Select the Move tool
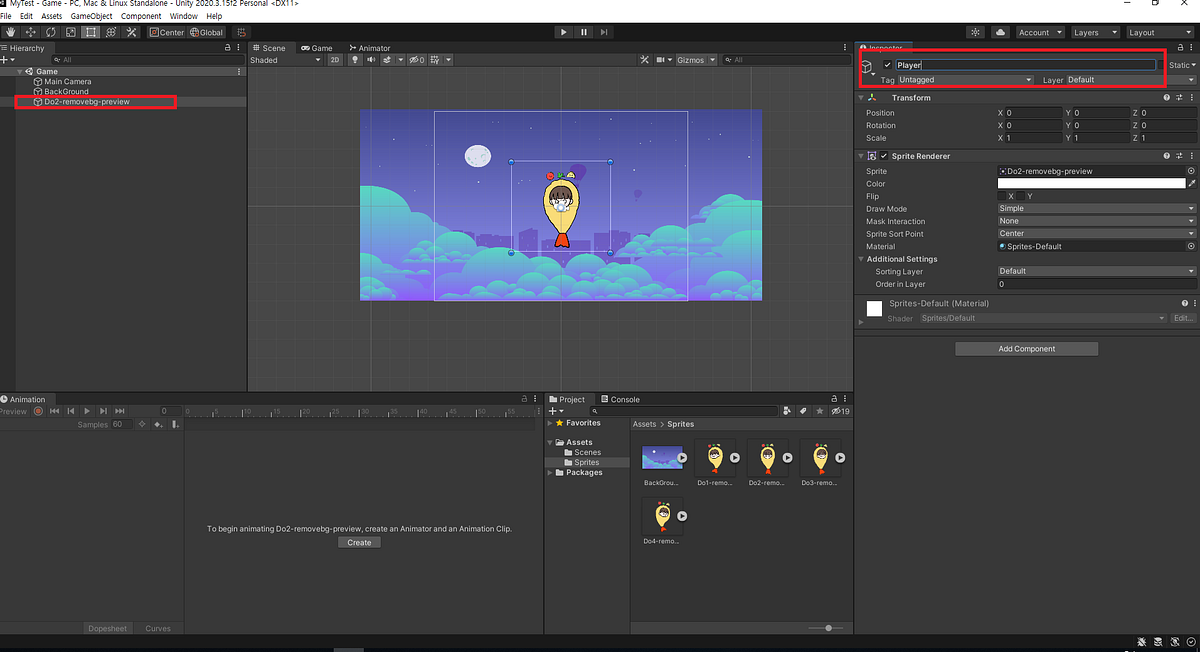Viewport: 1200px width, 652px height. (31, 32)
